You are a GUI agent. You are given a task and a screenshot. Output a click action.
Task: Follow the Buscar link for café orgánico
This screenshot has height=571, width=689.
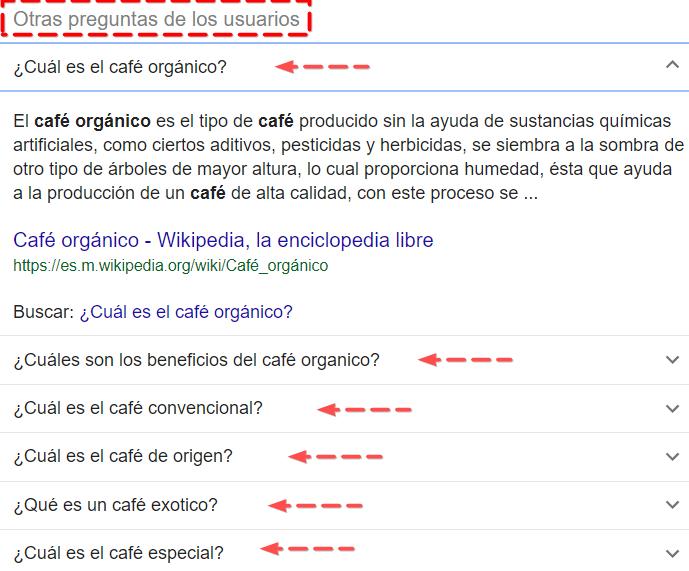pos(186,312)
